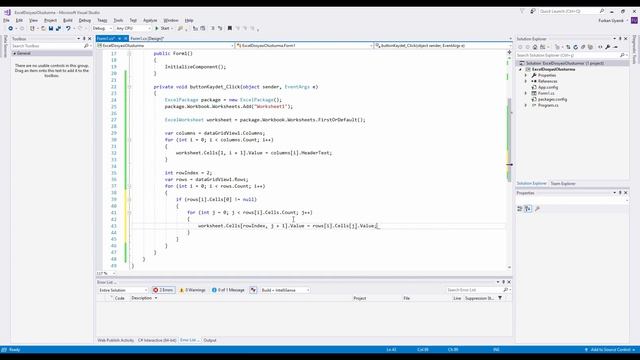This screenshot has height=360, width=640.
Task: Click the Start debugging button
Action: (x=163, y=28)
